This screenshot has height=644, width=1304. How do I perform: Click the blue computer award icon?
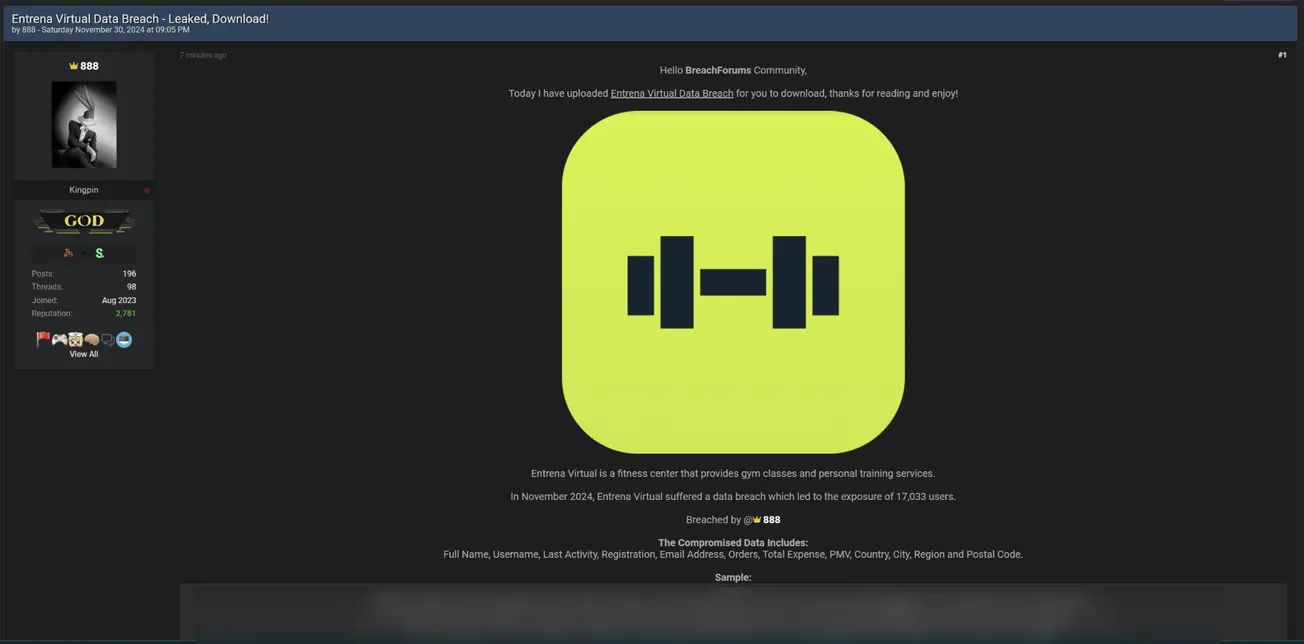tap(123, 339)
